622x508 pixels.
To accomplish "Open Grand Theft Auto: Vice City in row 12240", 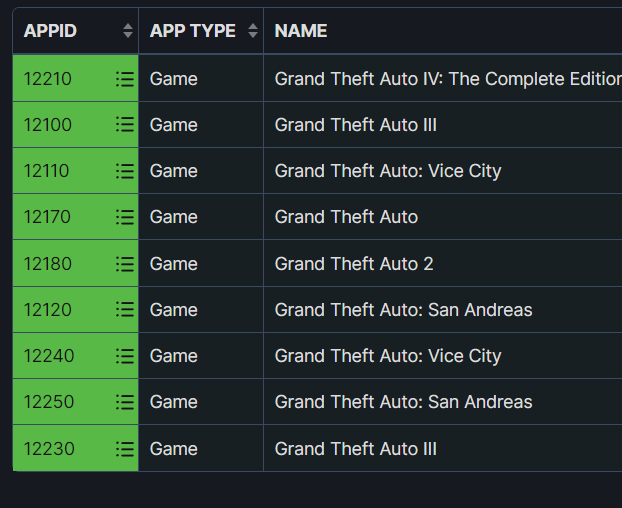I will coord(388,356).
